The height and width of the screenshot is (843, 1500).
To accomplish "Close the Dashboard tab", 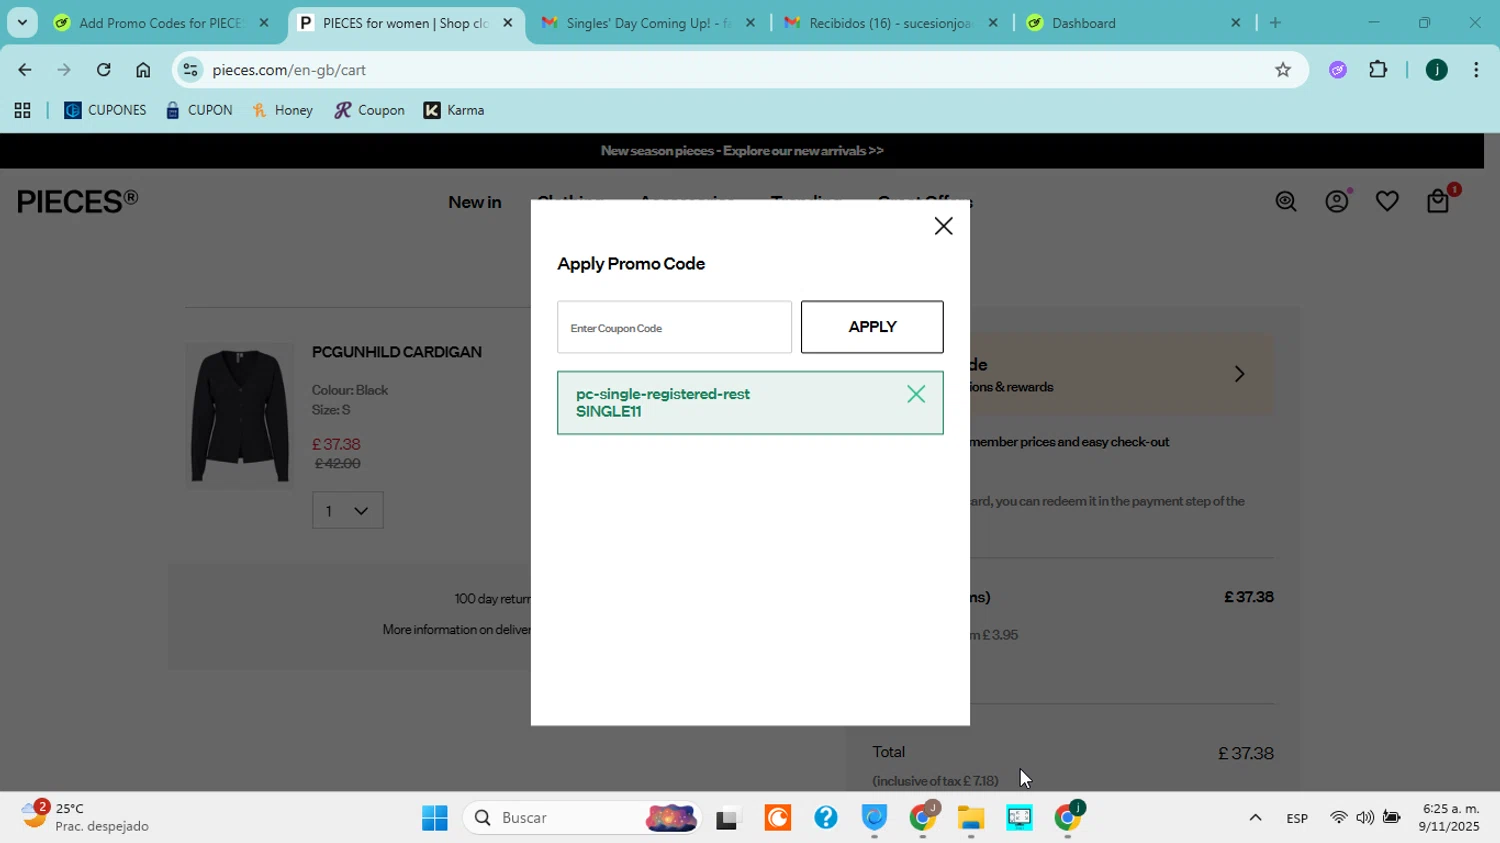I will click(x=1235, y=23).
